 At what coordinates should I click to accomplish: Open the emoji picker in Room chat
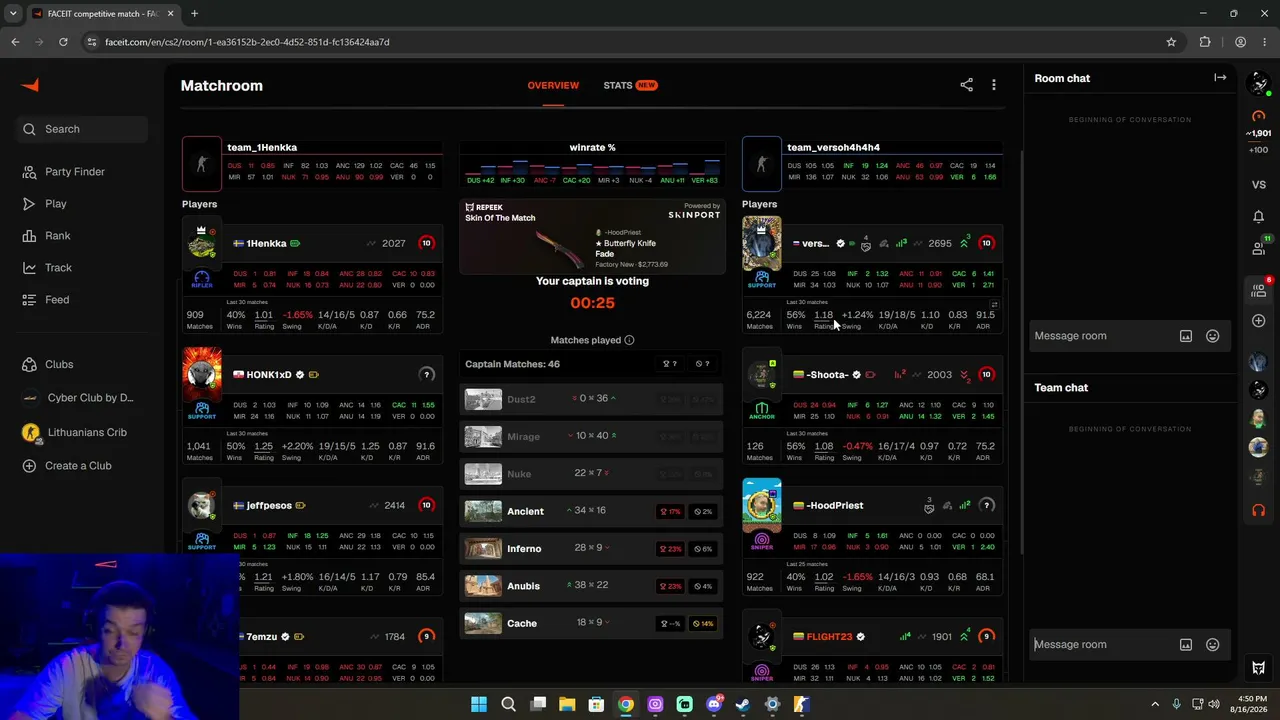tap(1212, 336)
